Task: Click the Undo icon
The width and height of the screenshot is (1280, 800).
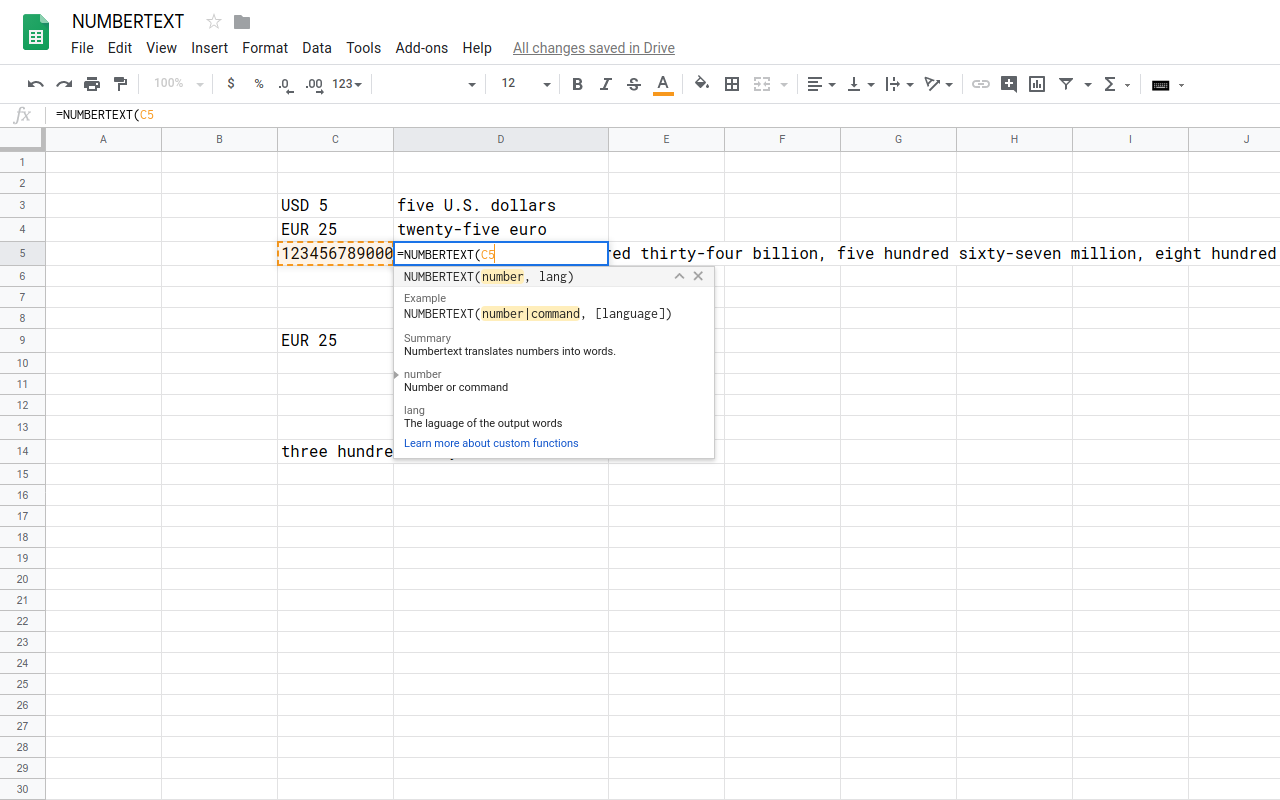Action: tap(36, 84)
